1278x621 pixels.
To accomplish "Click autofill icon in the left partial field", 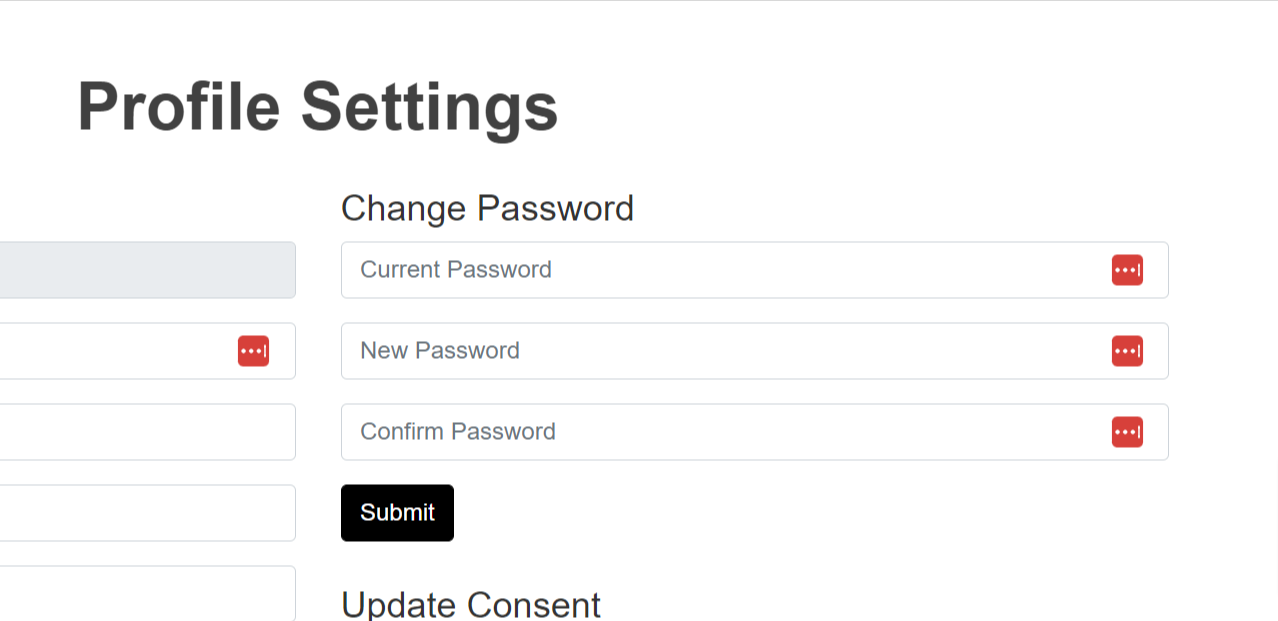I will pyautogui.click(x=253, y=351).
